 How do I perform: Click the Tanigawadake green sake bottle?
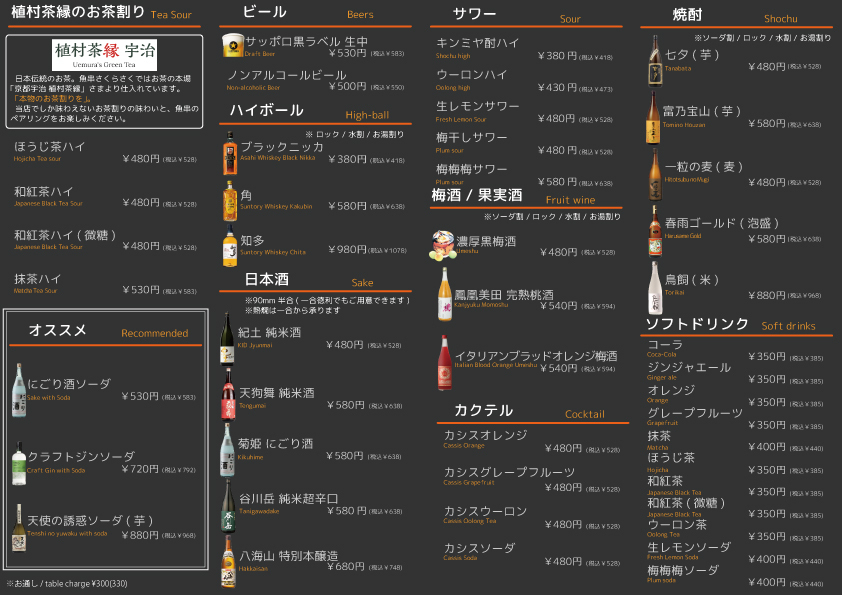228,506
